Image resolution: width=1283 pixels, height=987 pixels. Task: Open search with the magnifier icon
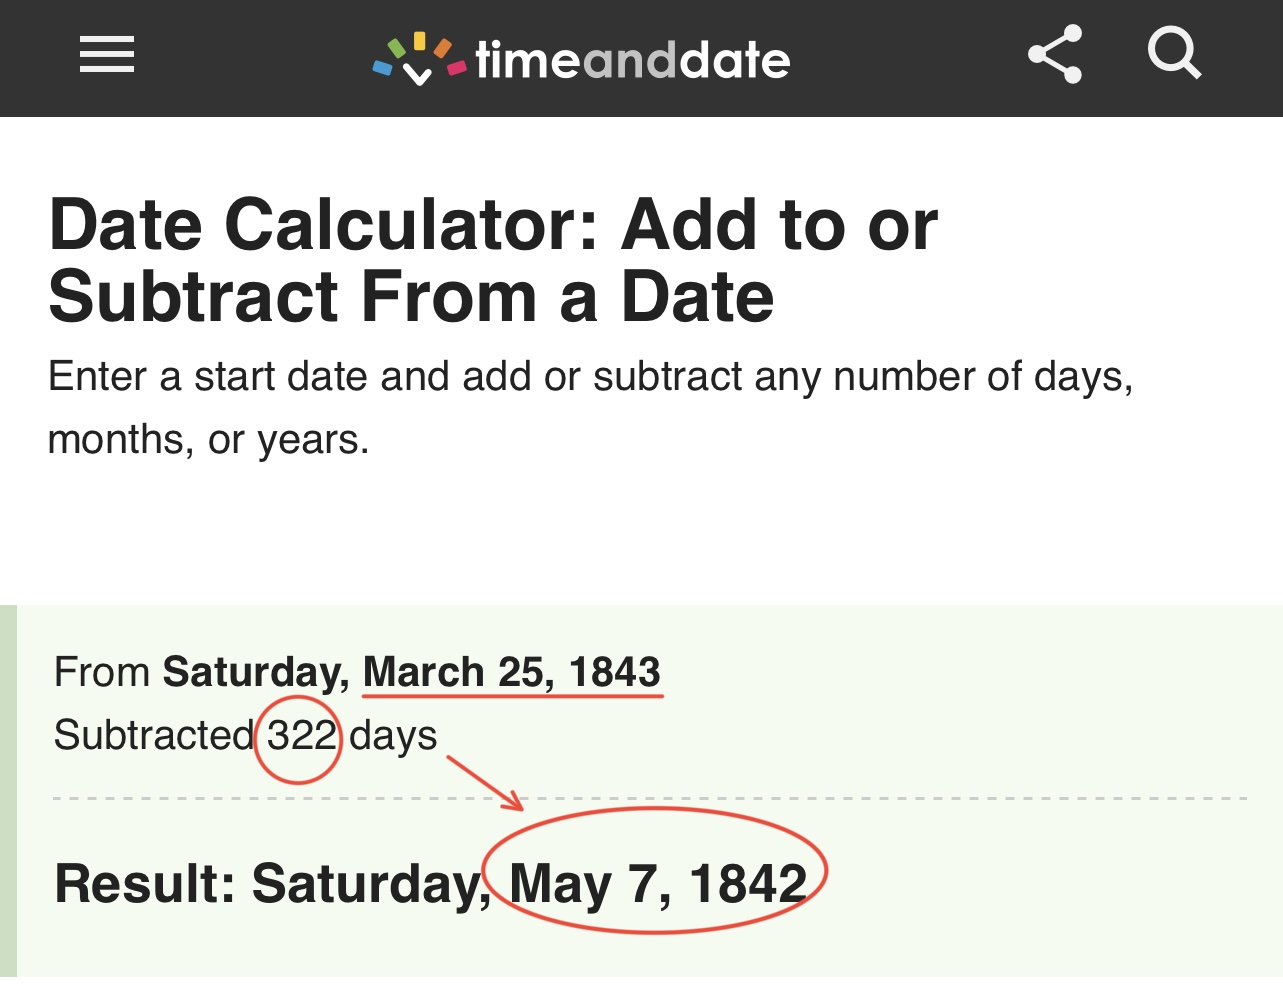(1173, 53)
